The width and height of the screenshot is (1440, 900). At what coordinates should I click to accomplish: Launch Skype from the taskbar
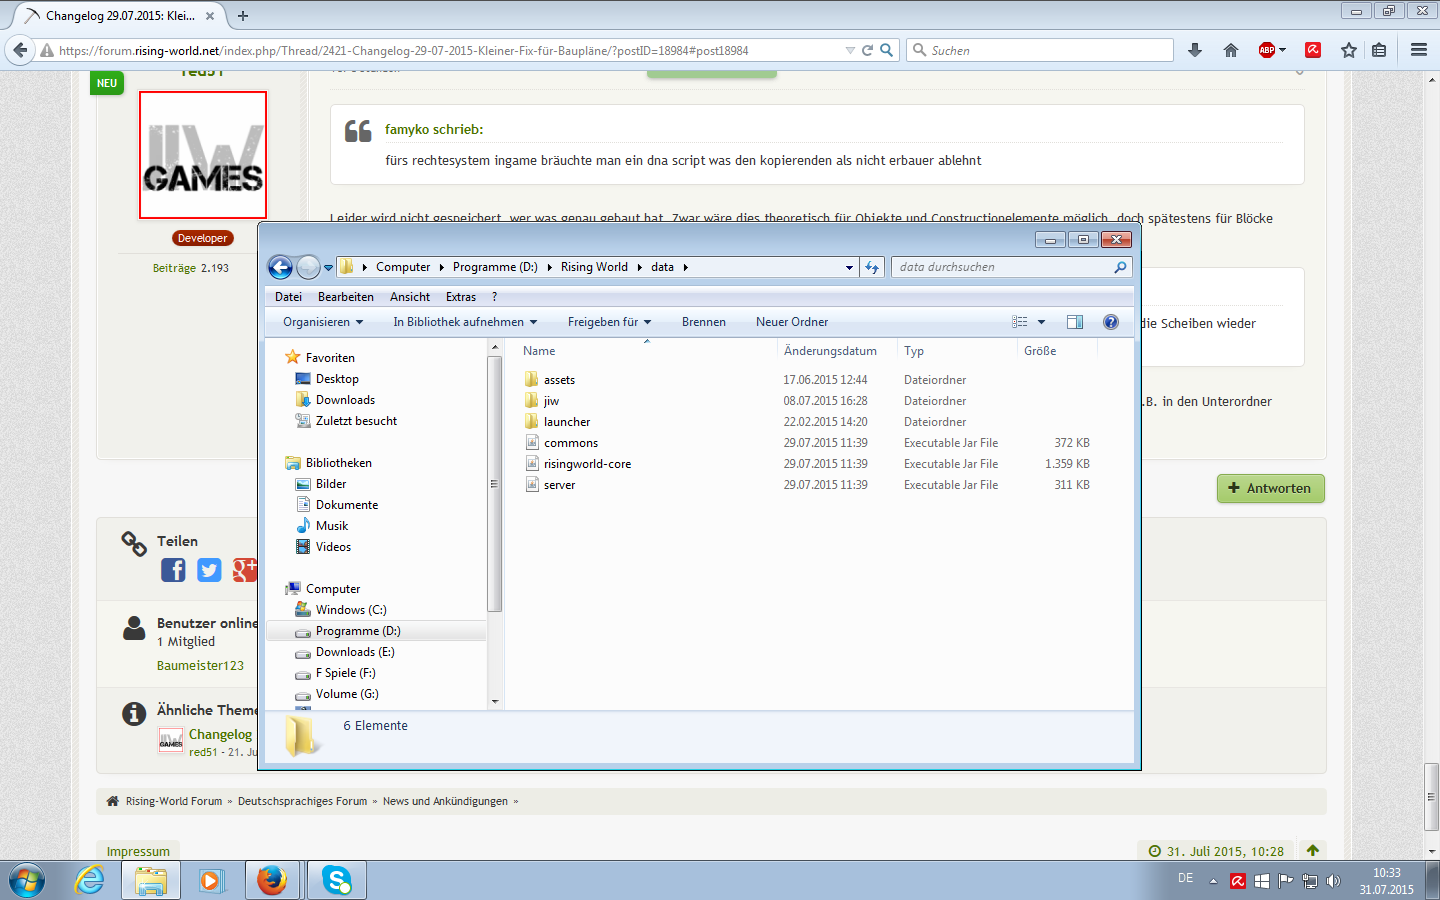[337, 880]
